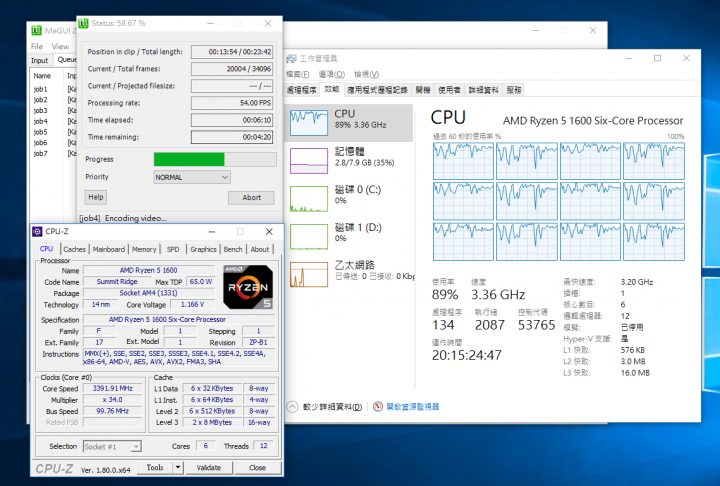The image size is (720, 486).
Task: Select job1 row in MeGUI queue
Action: pos(54,89)
